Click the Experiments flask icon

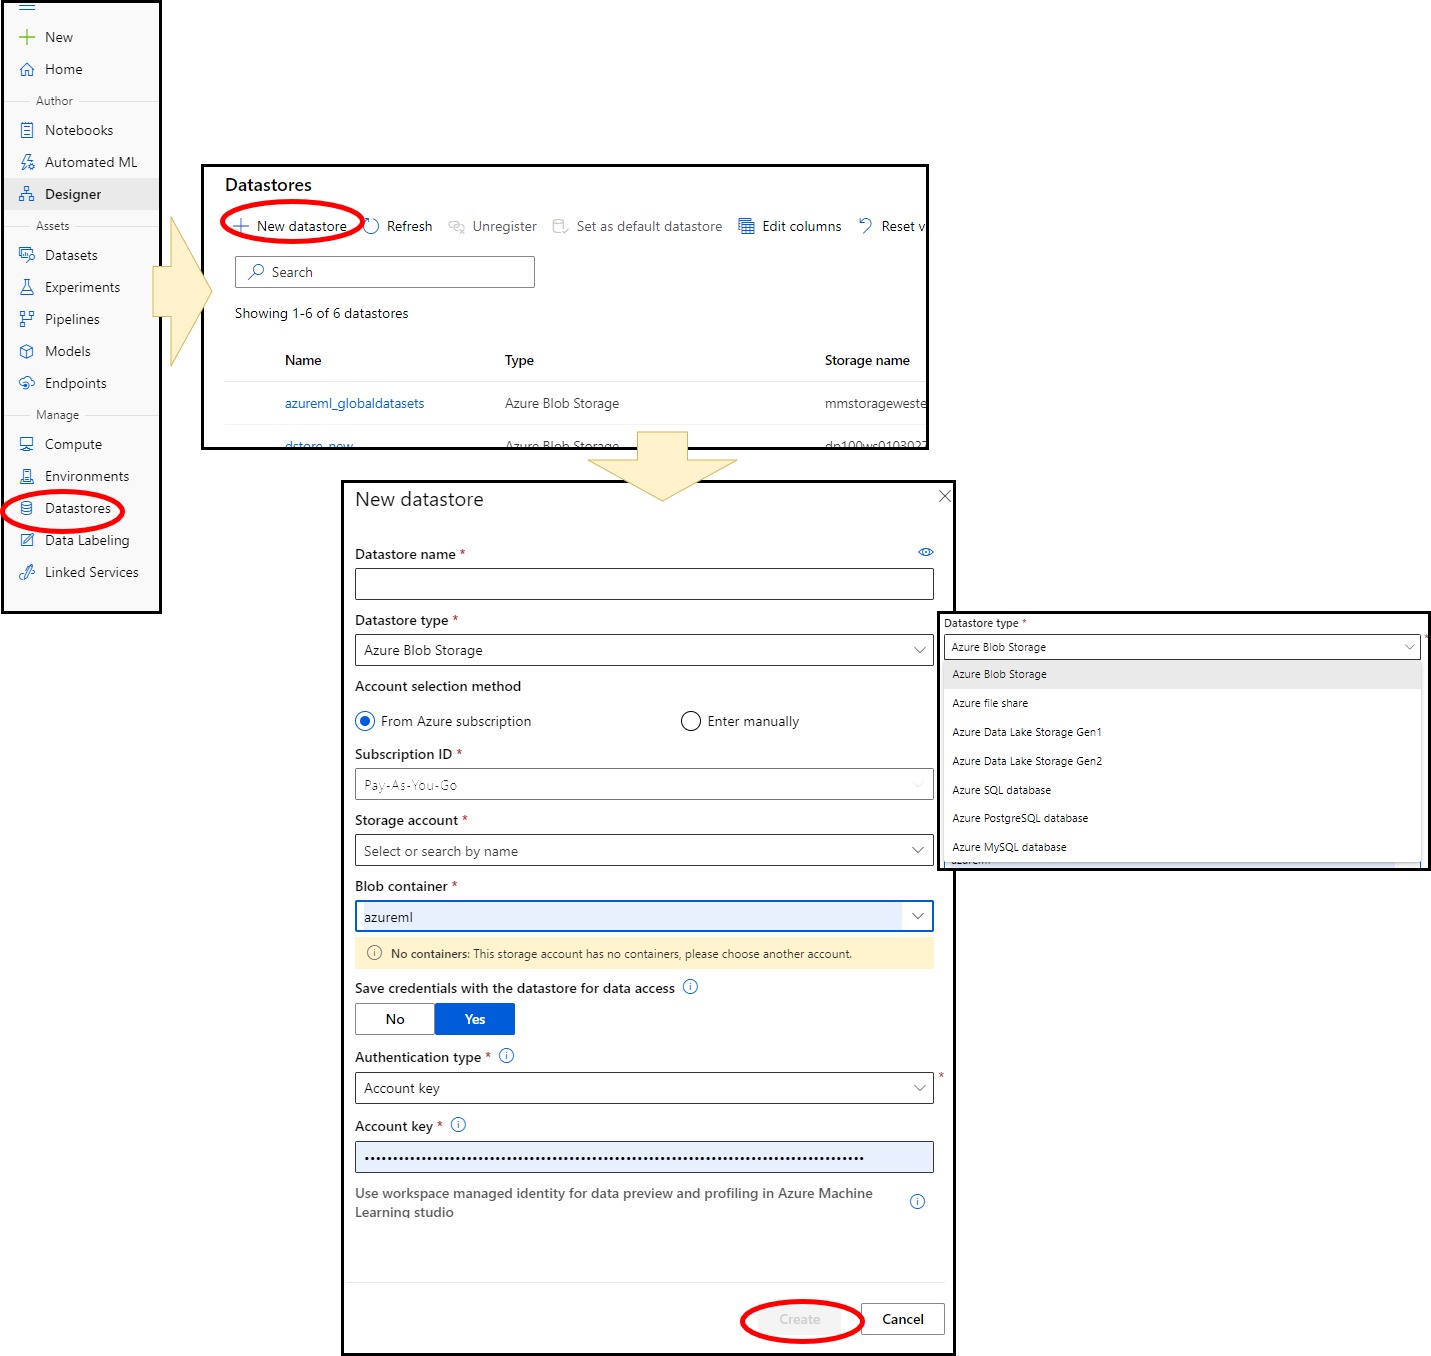27,287
